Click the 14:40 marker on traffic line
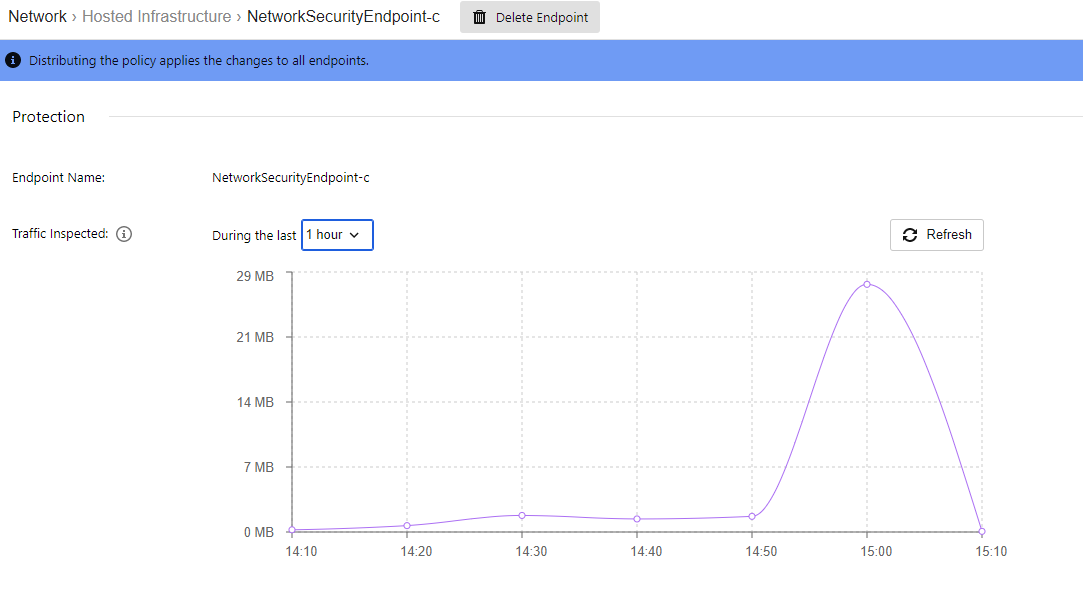 tap(637, 519)
